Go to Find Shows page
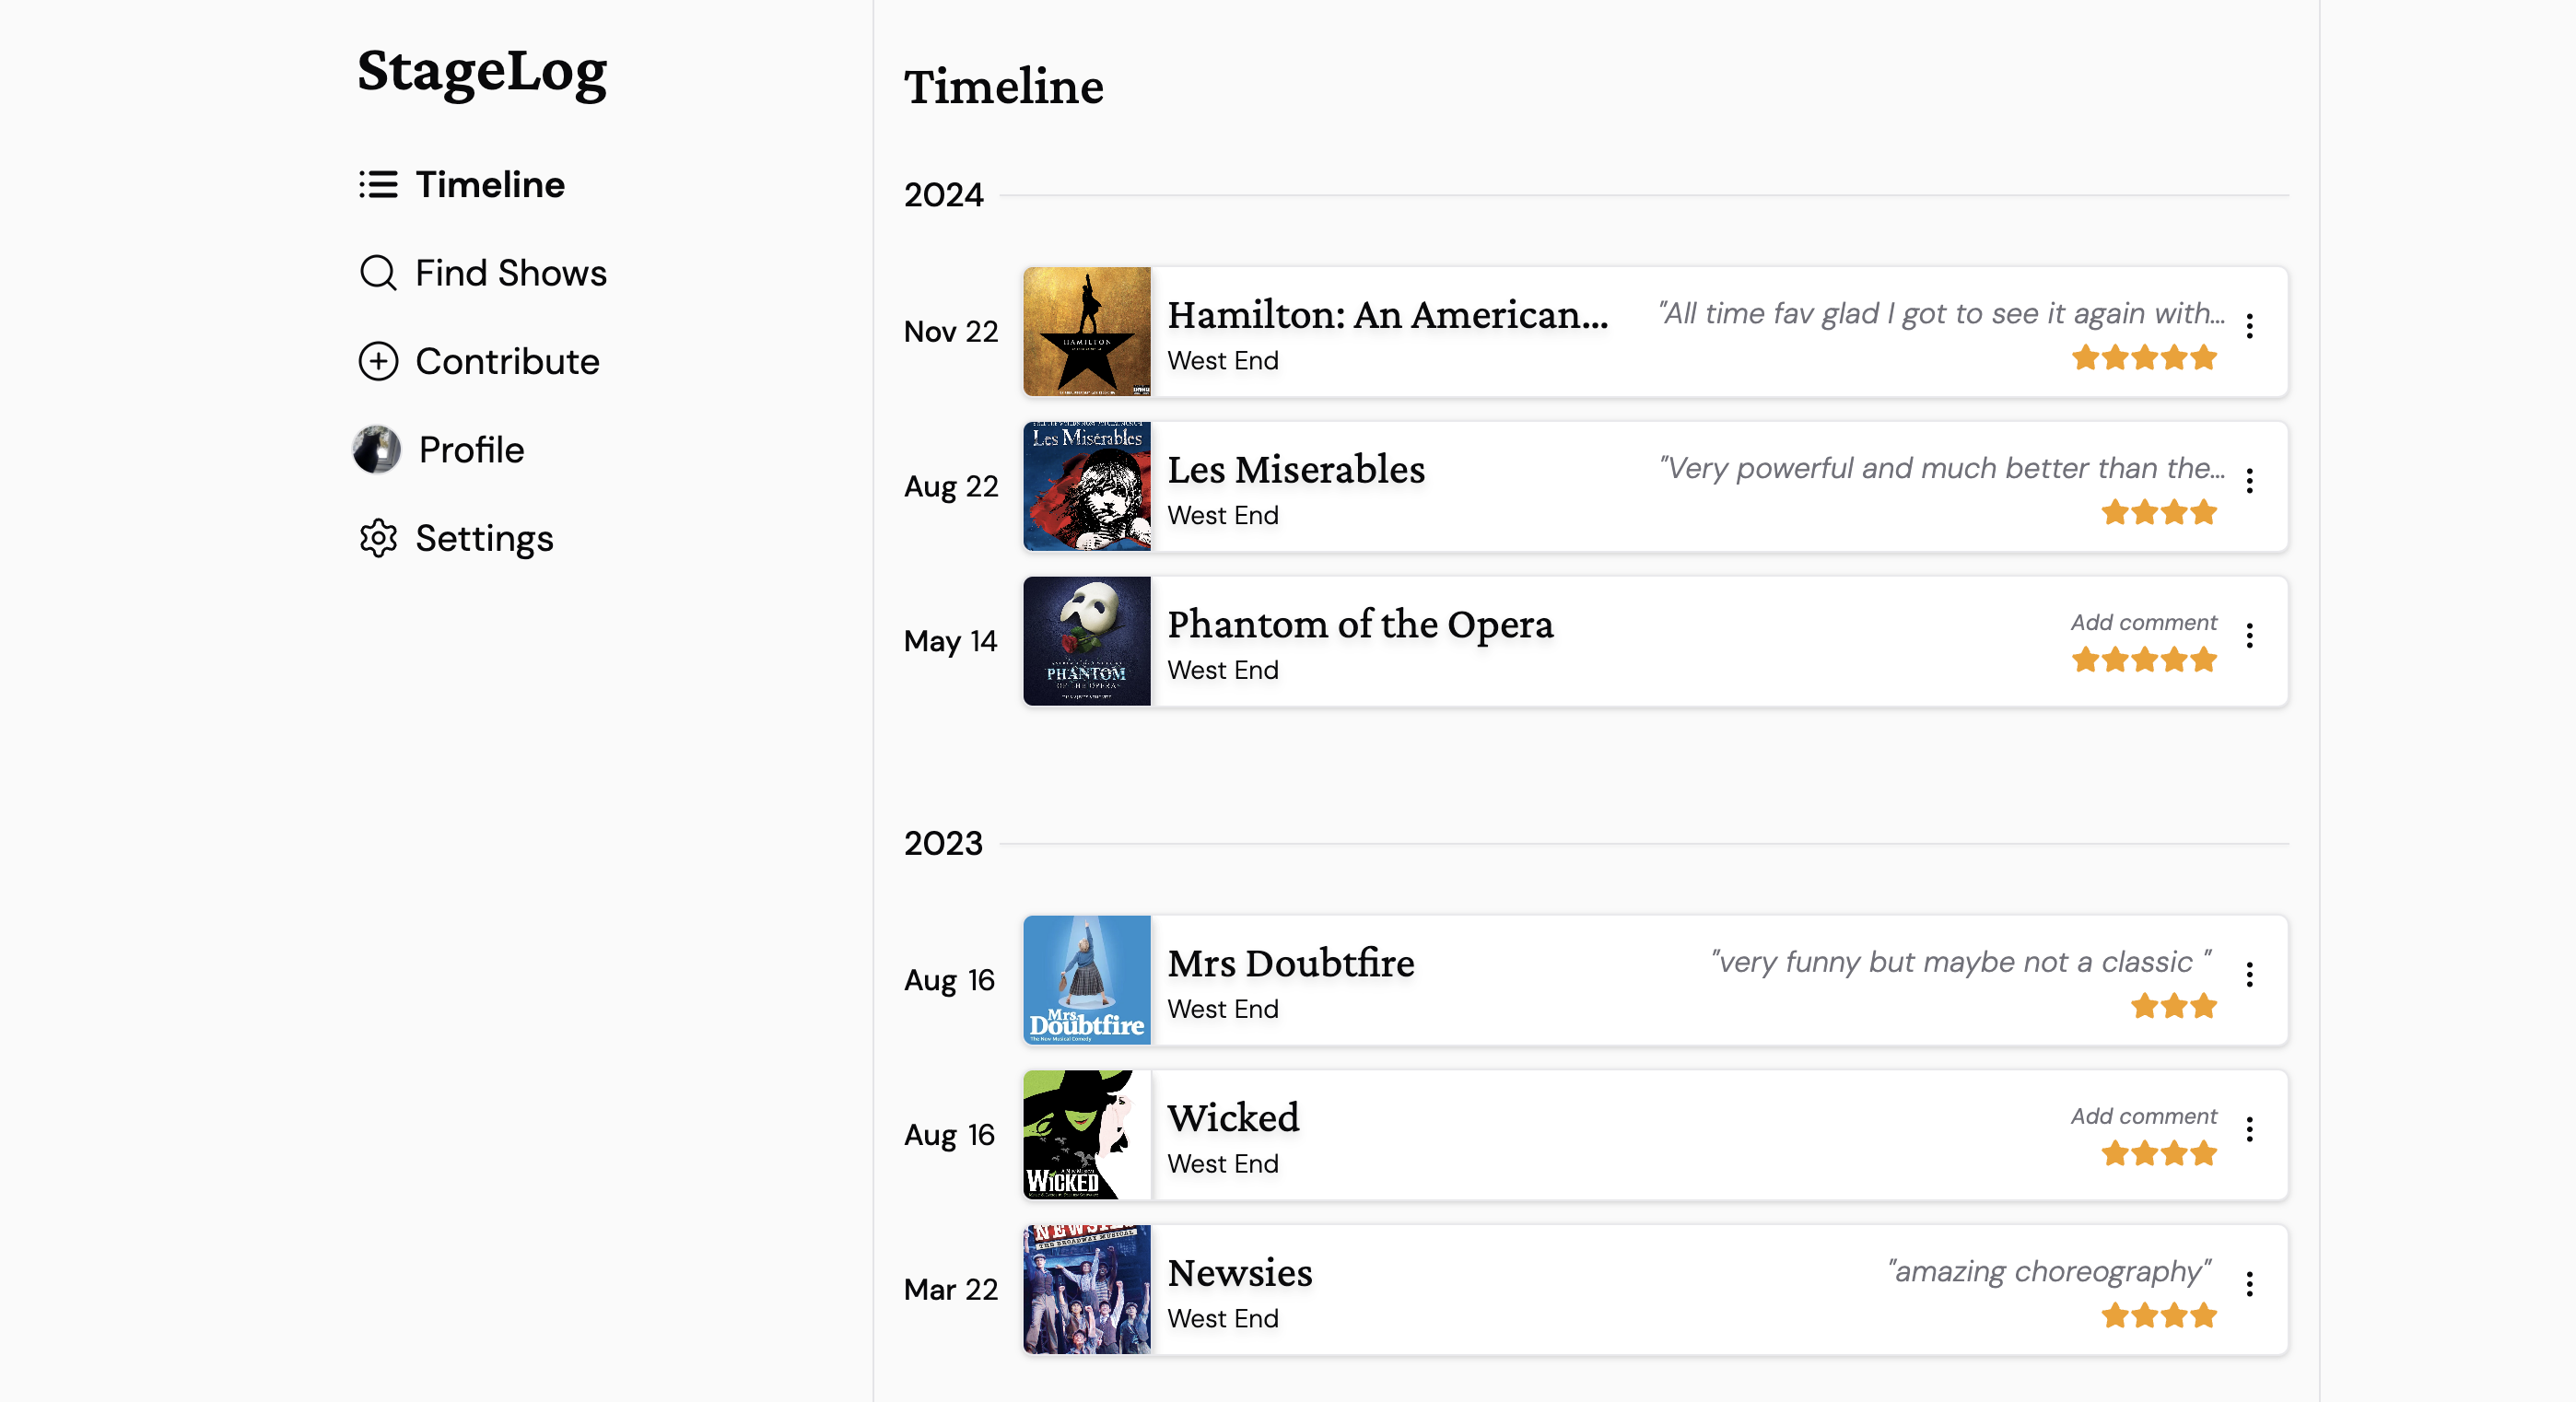This screenshot has height=1402, width=2576. pyautogui.click(x=510, y=273)
